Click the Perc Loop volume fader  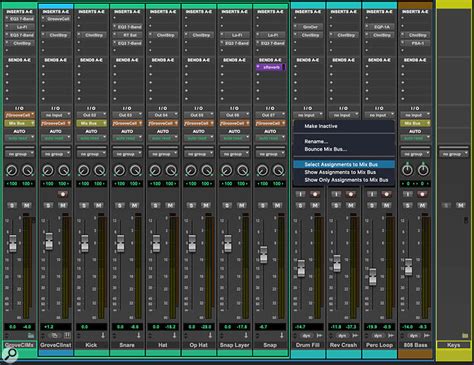[x=372, y=276]
